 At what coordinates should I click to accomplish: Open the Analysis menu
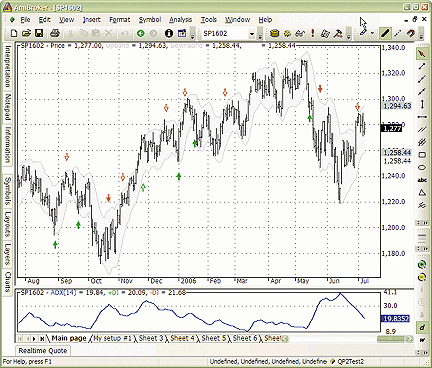pos(180,20)
